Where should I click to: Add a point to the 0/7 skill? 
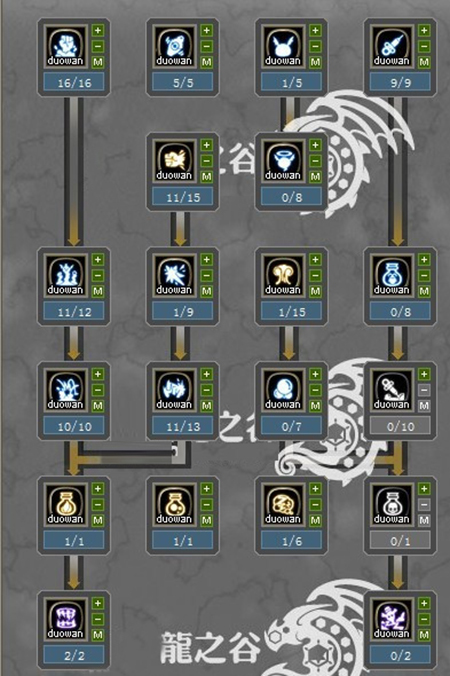point(316,374)
